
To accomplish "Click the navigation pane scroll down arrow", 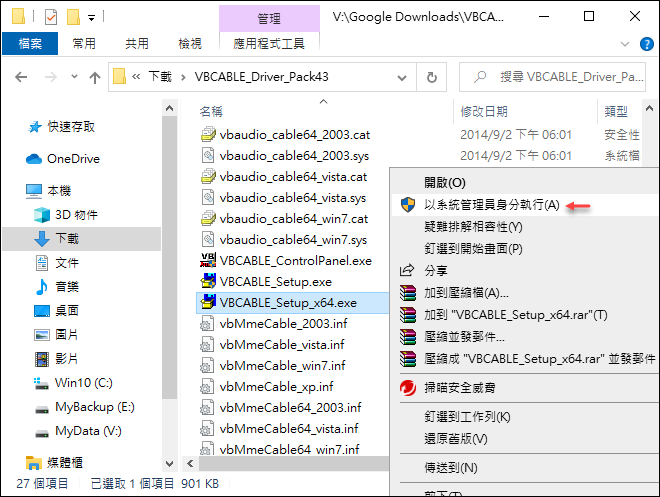I will point(169,464).
